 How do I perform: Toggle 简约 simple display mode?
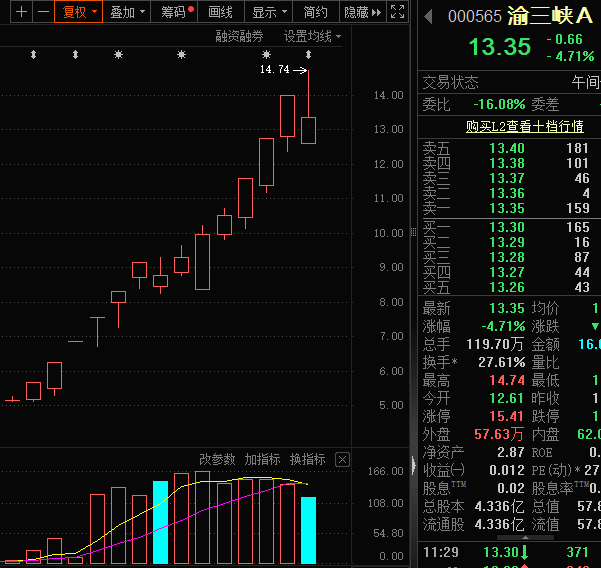pos(315,12)
